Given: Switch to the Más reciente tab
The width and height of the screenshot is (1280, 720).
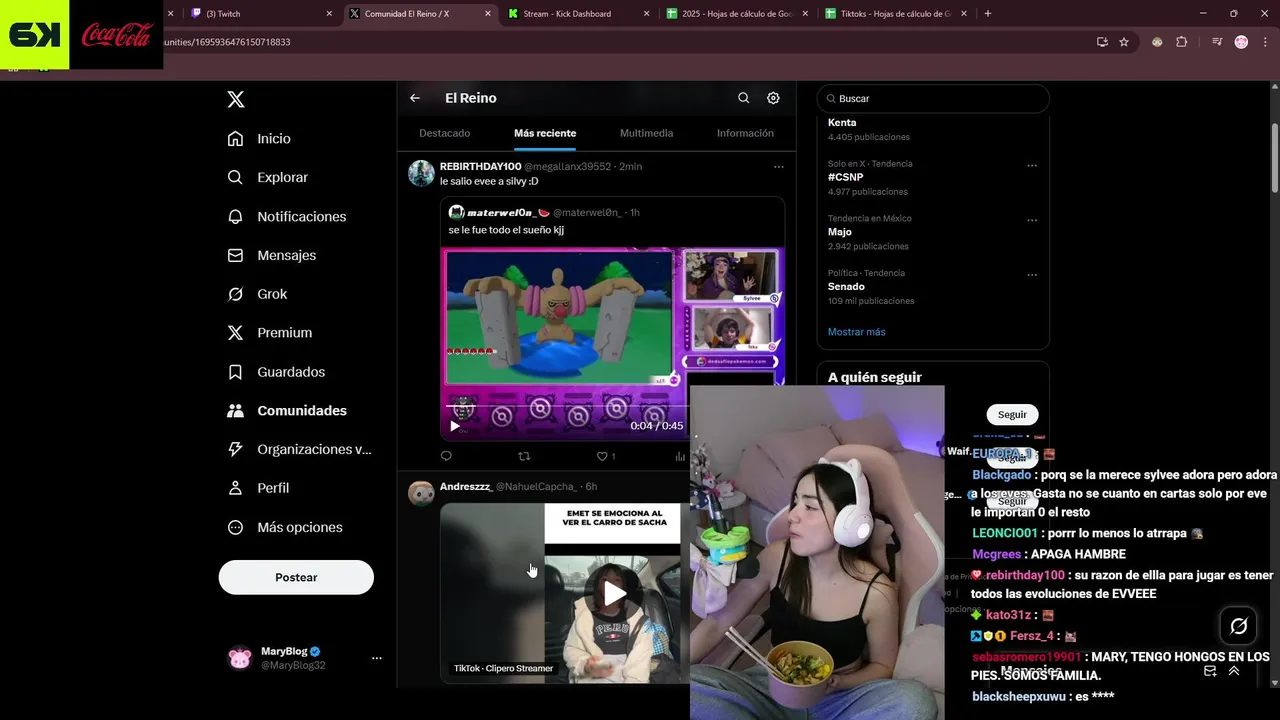Looking at the screenshot, I should 545,133.
